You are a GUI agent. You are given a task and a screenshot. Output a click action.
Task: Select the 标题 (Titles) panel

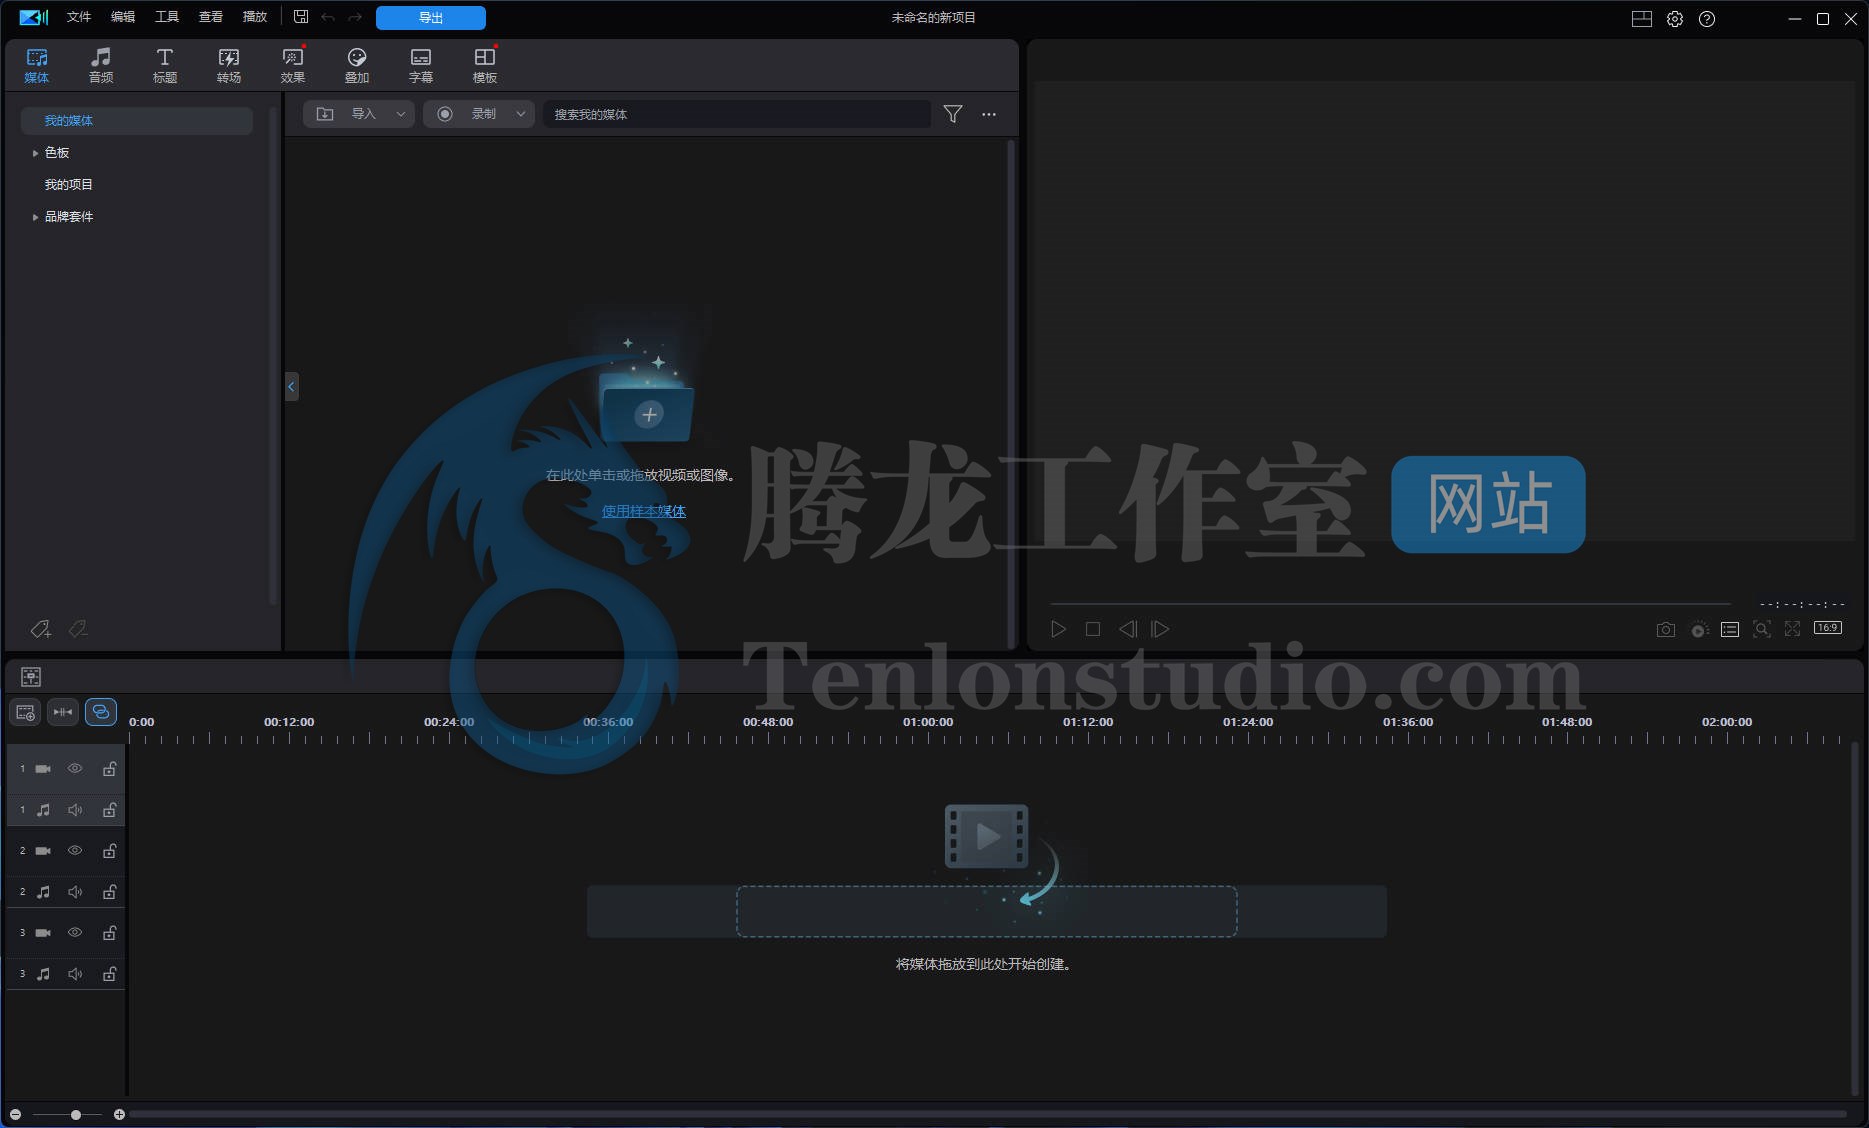[164, 63]
